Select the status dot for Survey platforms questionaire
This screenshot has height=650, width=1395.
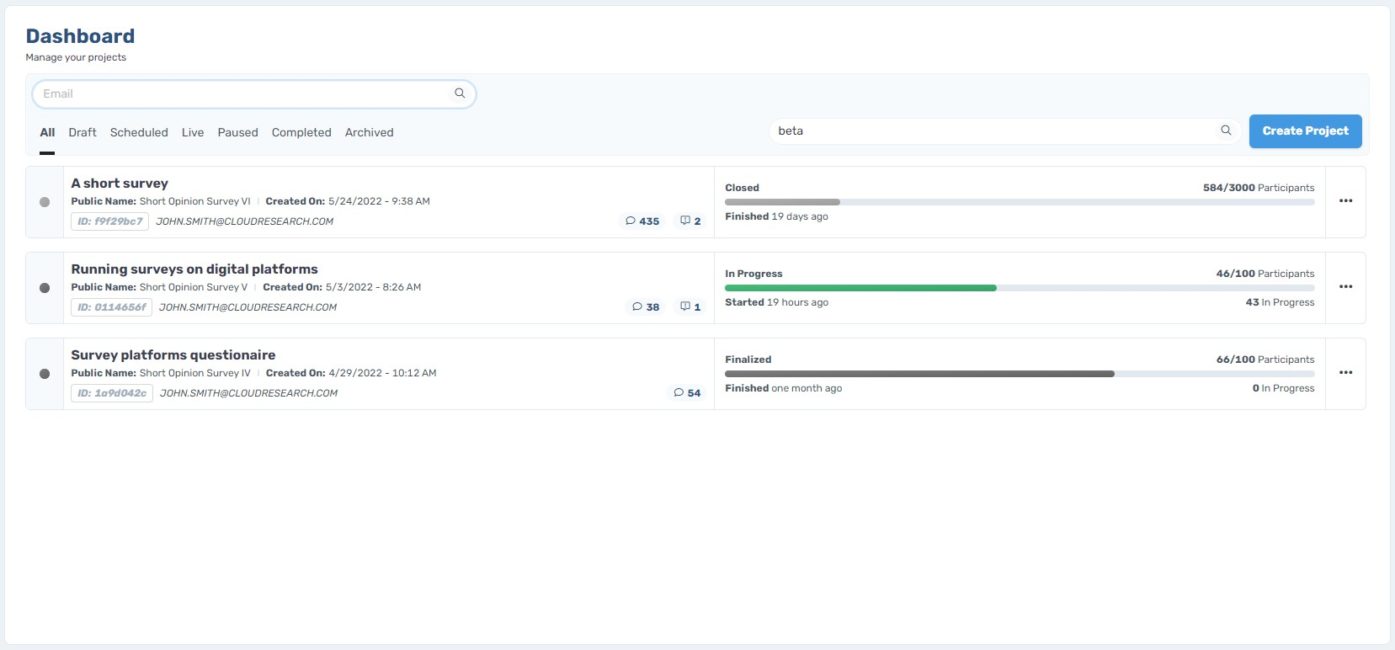click(x=44, y=372)
